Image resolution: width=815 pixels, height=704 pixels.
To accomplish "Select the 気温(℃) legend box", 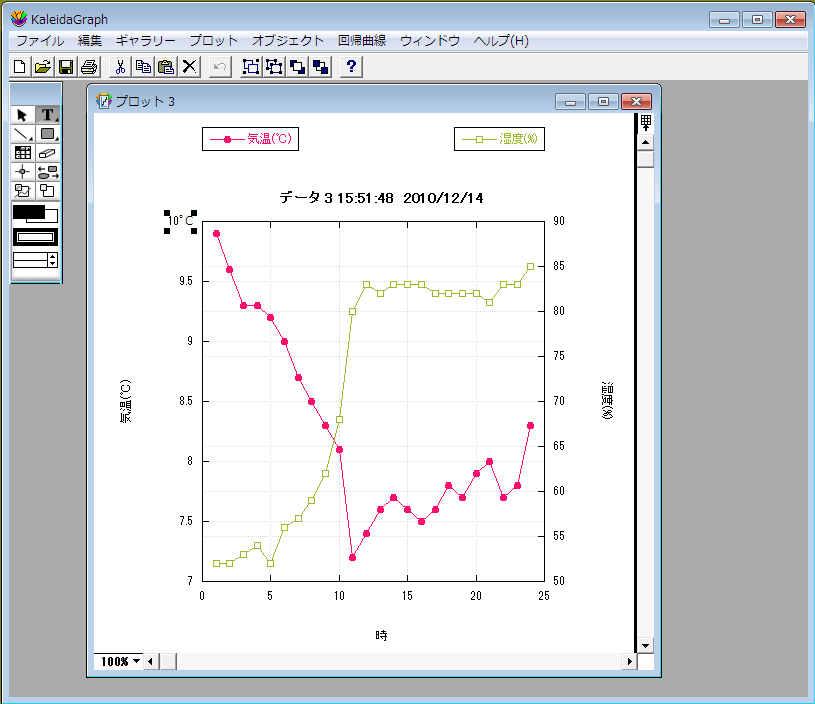I will pyautogui.click(x=251, y=139).
